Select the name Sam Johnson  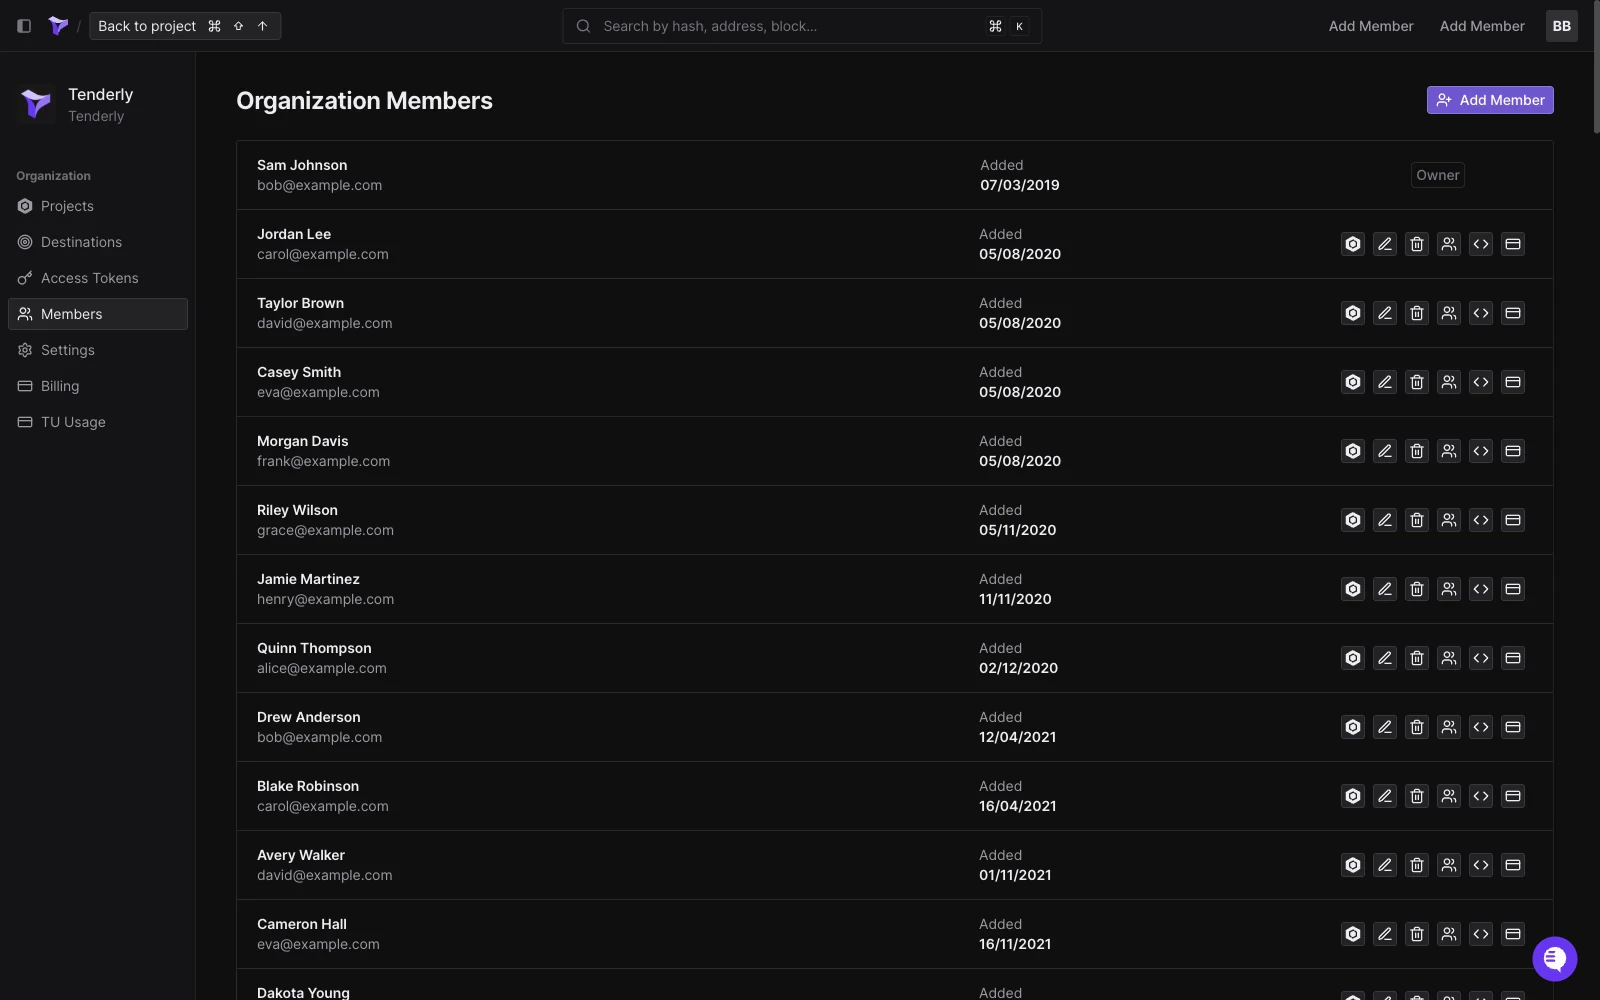(x=302, y=165)
